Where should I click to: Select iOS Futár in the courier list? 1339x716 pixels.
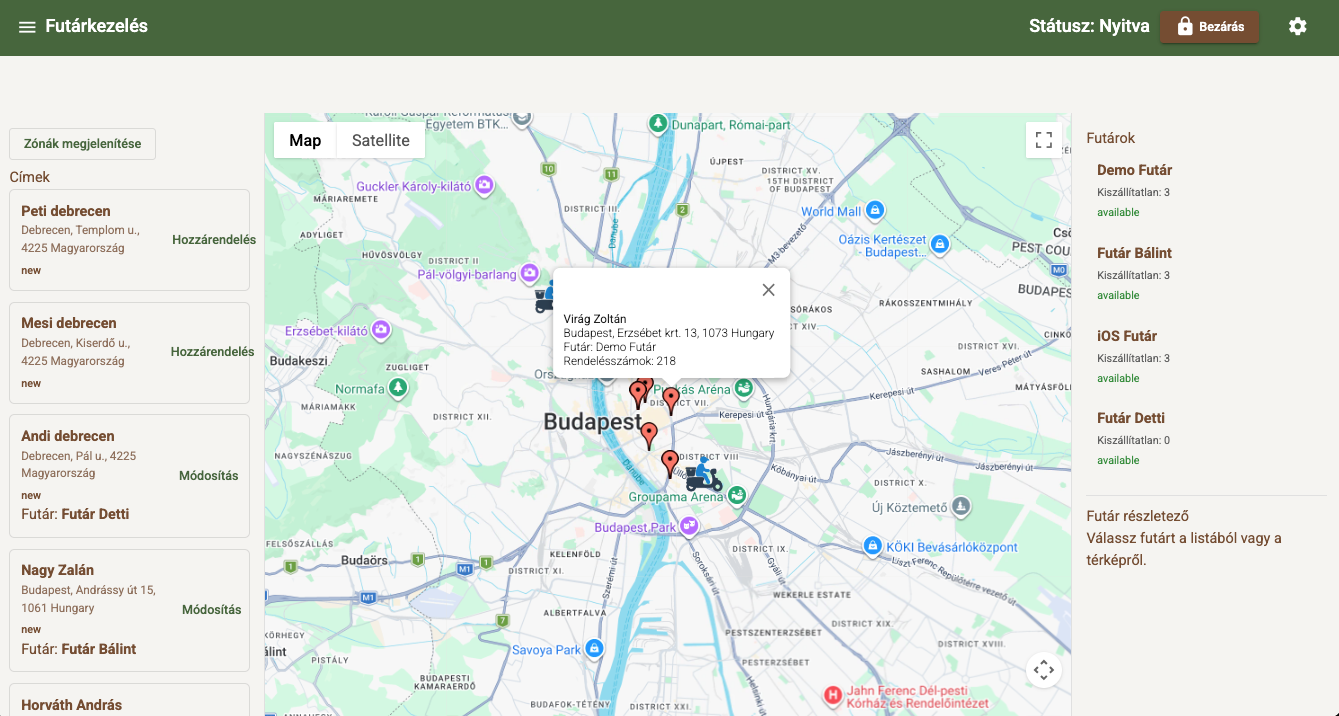[1127, 336]
